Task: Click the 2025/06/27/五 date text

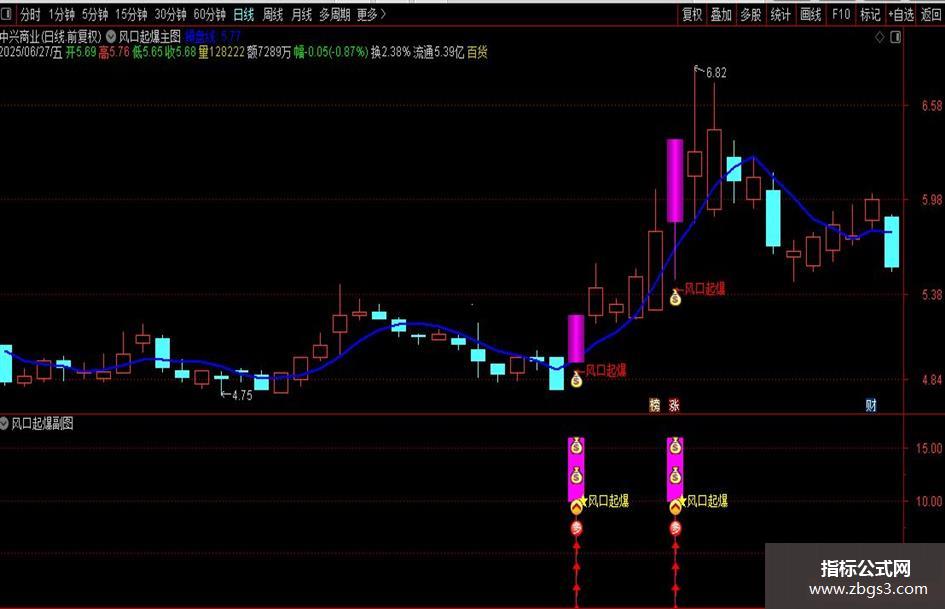Action: tap(31, 52)
